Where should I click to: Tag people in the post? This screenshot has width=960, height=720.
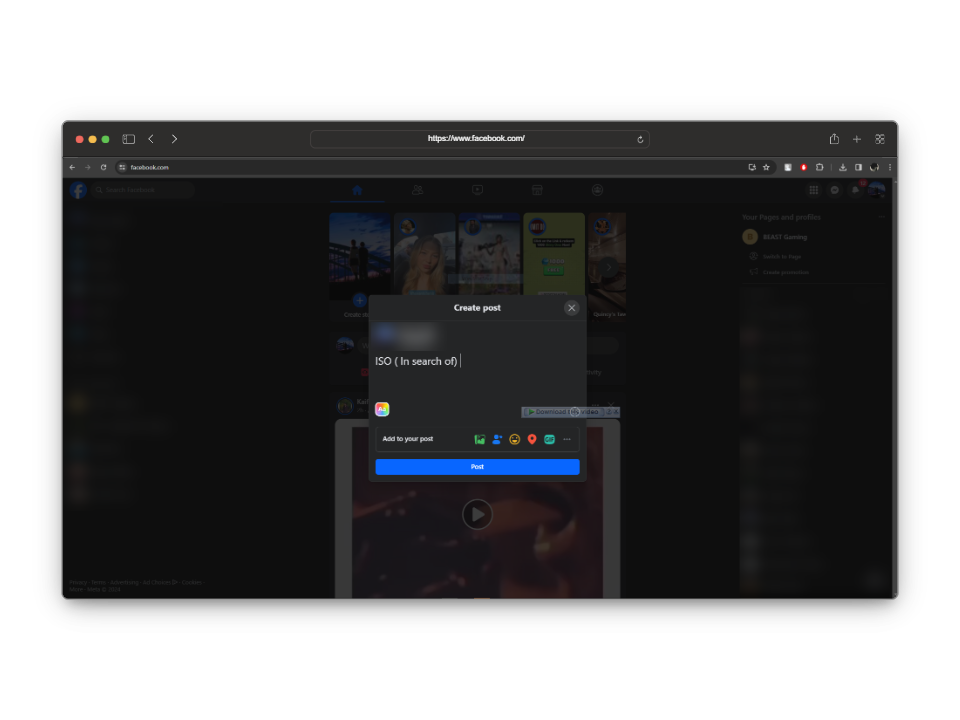(497, 439)
